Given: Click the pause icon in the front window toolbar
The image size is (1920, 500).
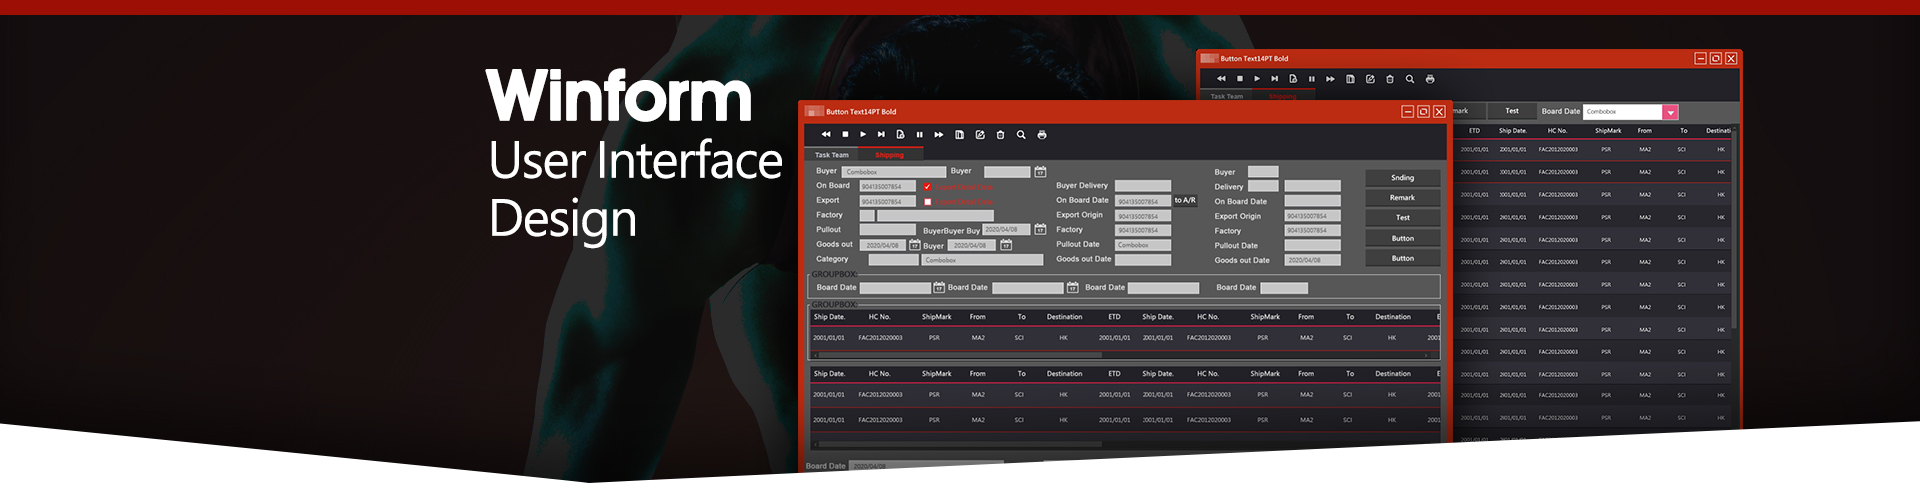Looking at the screenshot, I should (x=919, y=135).
